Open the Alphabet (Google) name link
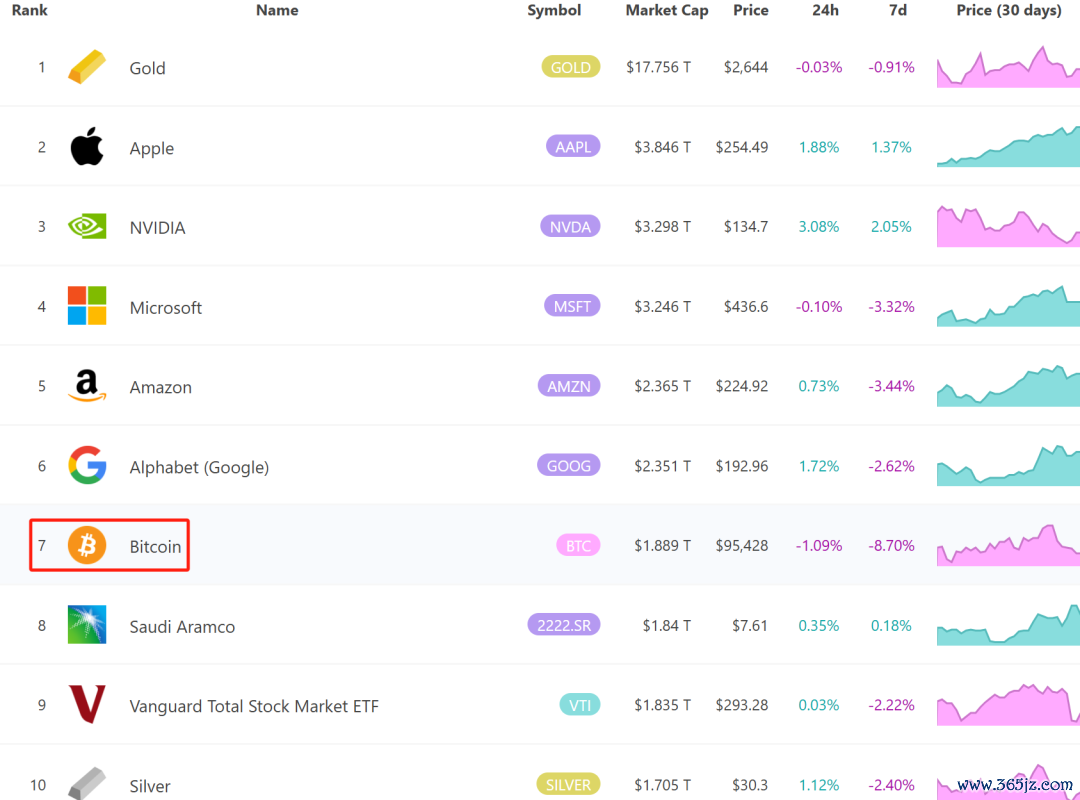Viewport: 1080px width, 800px height. click(199, 467)
